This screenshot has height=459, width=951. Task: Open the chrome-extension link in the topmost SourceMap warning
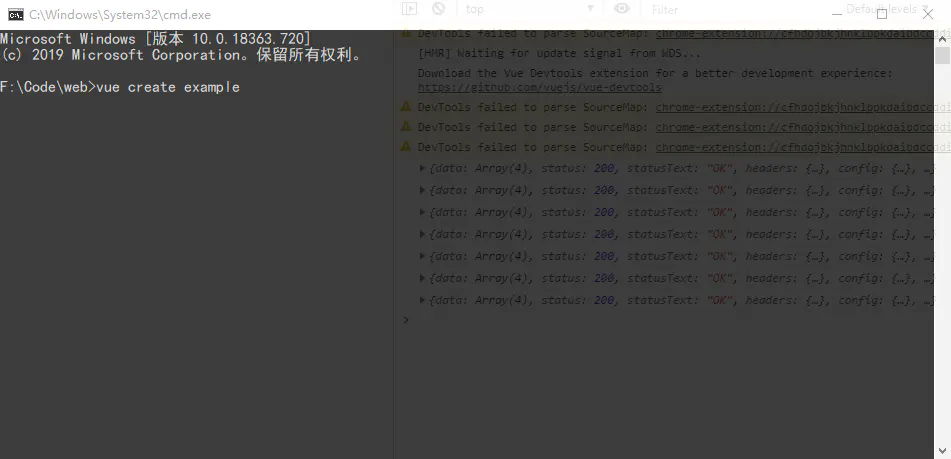tap(802, 34)
